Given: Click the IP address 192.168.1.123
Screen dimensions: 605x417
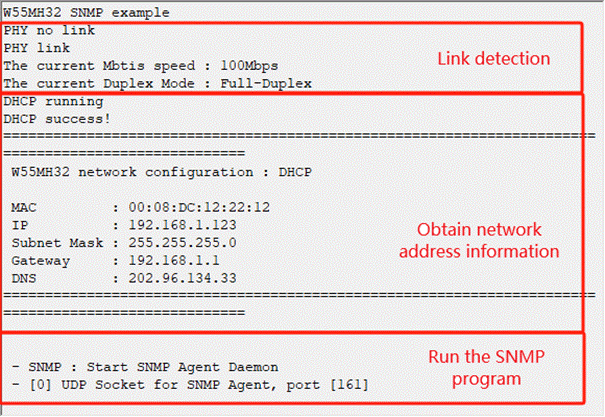Looking at the screenshot, I should point(183,225).
